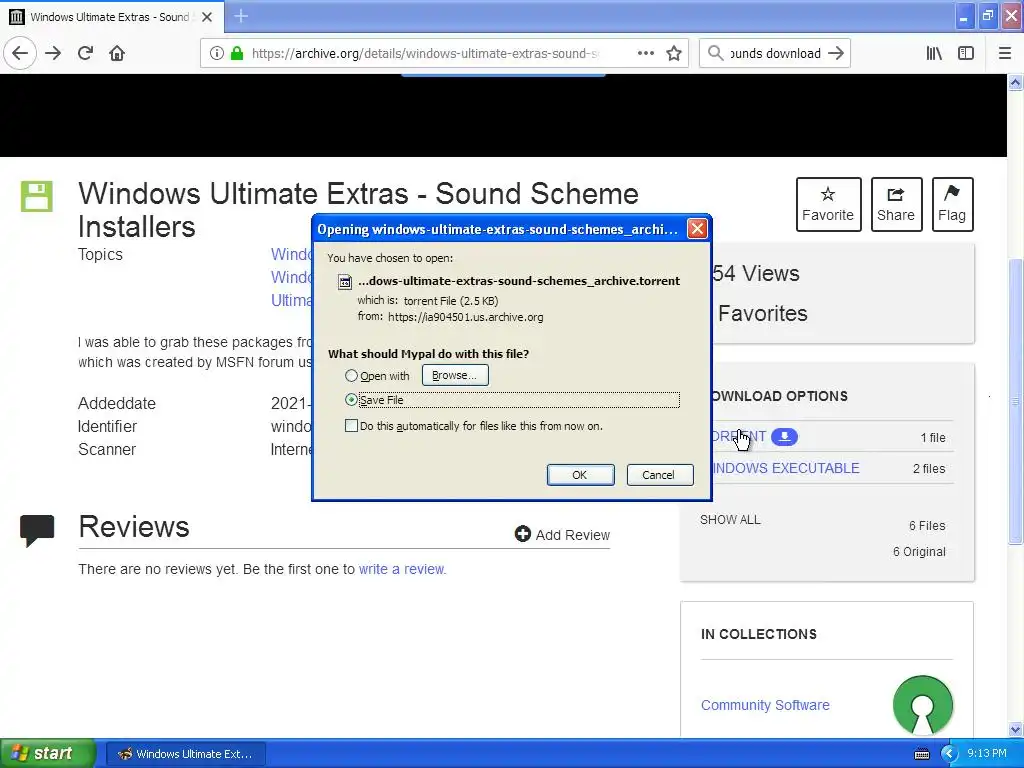Viewport: 1024px width, 768px height.
Task: Click SHOW ALL files
Action: (x=730, y=520)
